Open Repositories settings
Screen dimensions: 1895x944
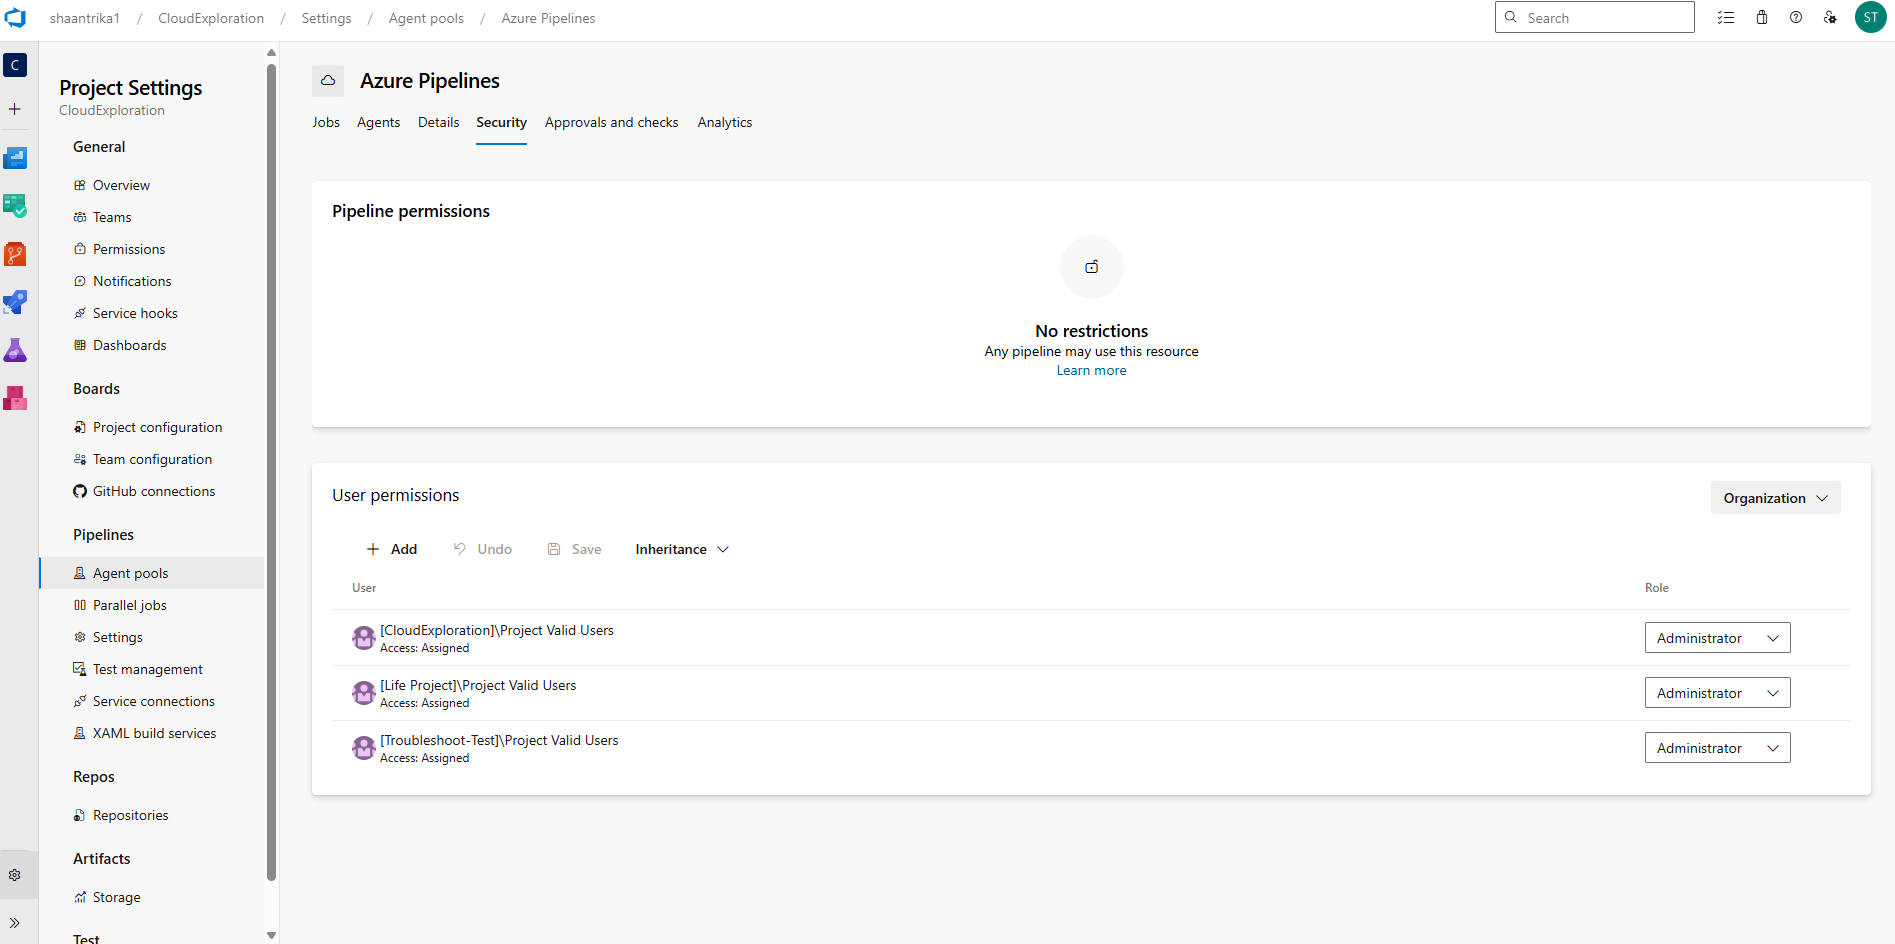[152, 815]
